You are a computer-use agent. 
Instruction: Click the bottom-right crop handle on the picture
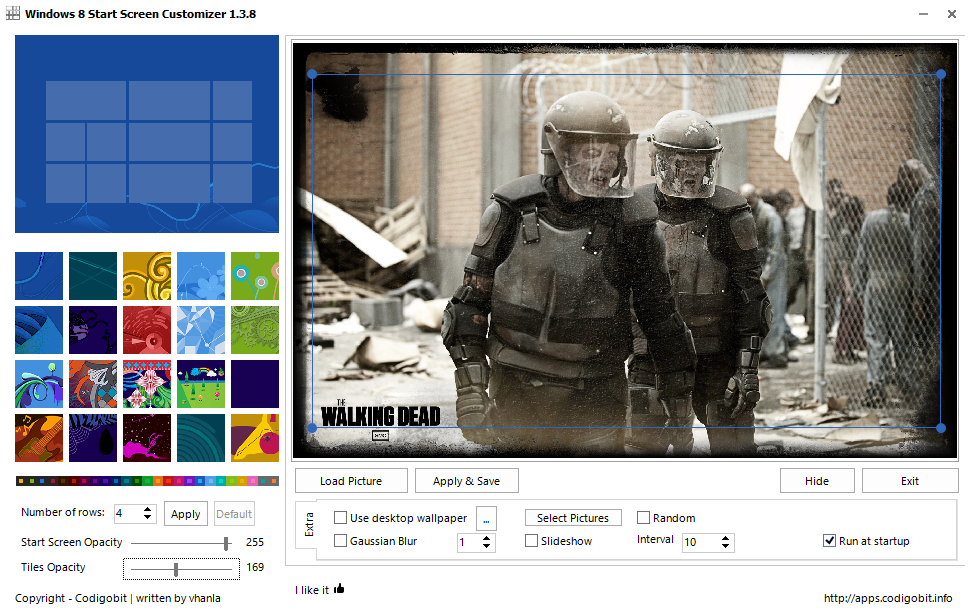(941, 428)
